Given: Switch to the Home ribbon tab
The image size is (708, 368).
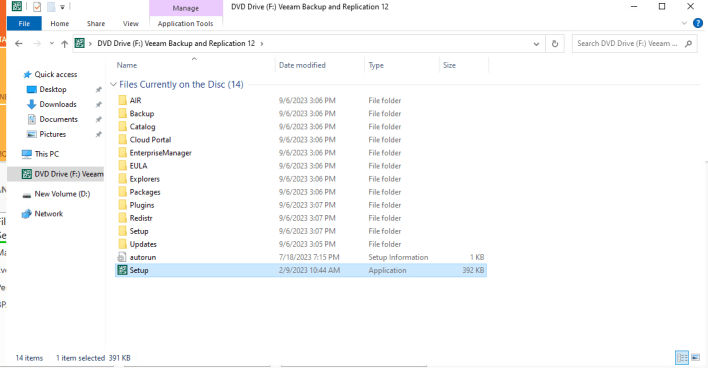Looking at the screenshot, I should (60, 23).
